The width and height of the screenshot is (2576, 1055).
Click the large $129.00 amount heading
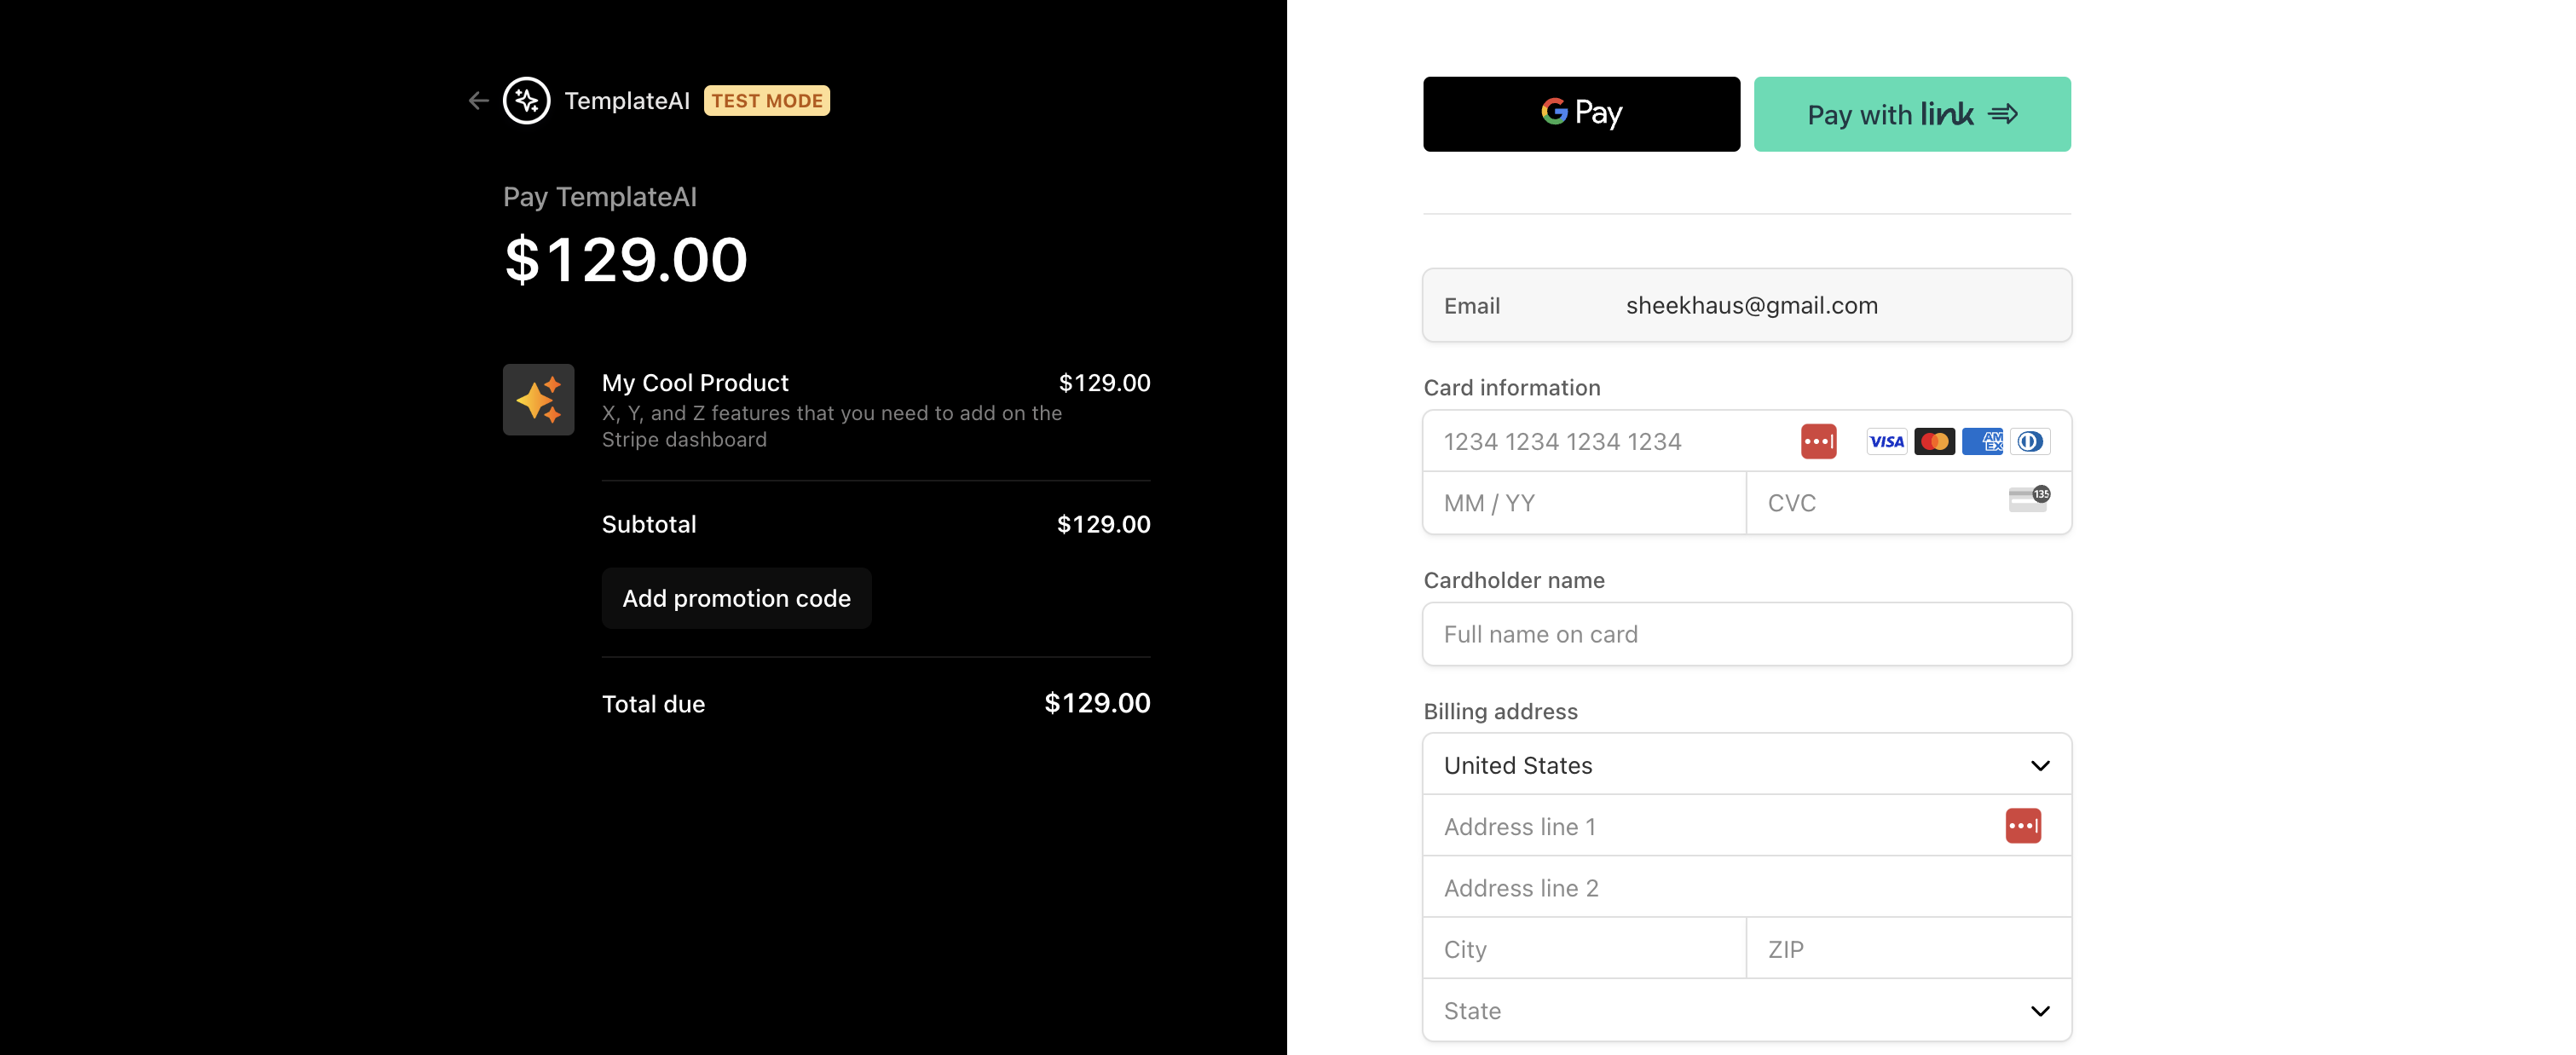click(626, 259)
